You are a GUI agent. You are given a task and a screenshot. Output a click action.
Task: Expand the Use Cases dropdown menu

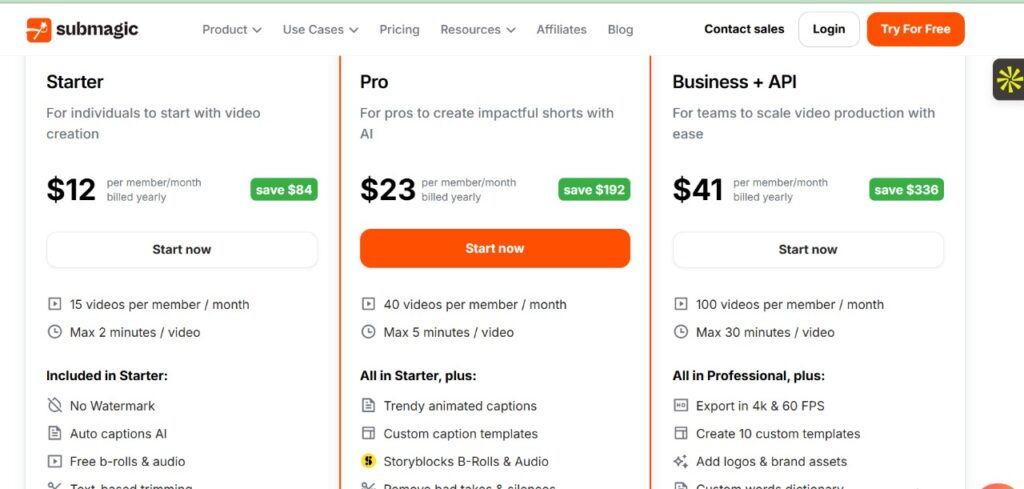pyautogui.click(x=320, y=30)
